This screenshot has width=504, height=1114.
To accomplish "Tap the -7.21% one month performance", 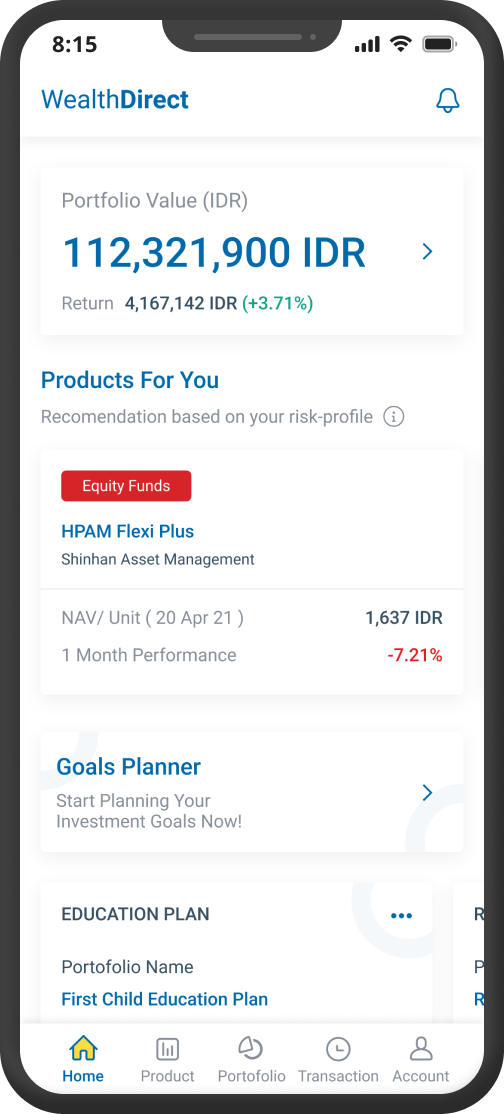I will coord(415,655).
